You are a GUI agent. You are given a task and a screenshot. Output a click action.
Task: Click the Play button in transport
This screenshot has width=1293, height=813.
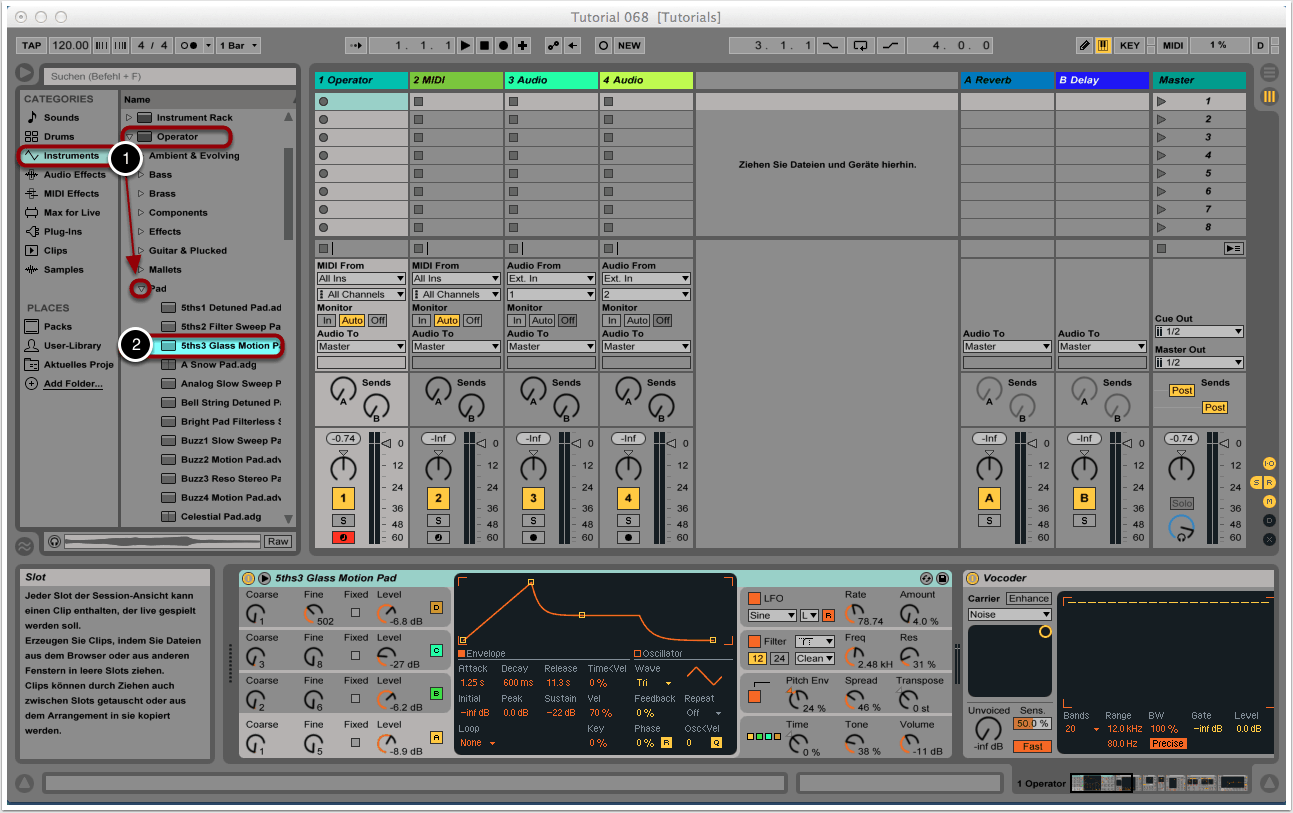point(465,46)
